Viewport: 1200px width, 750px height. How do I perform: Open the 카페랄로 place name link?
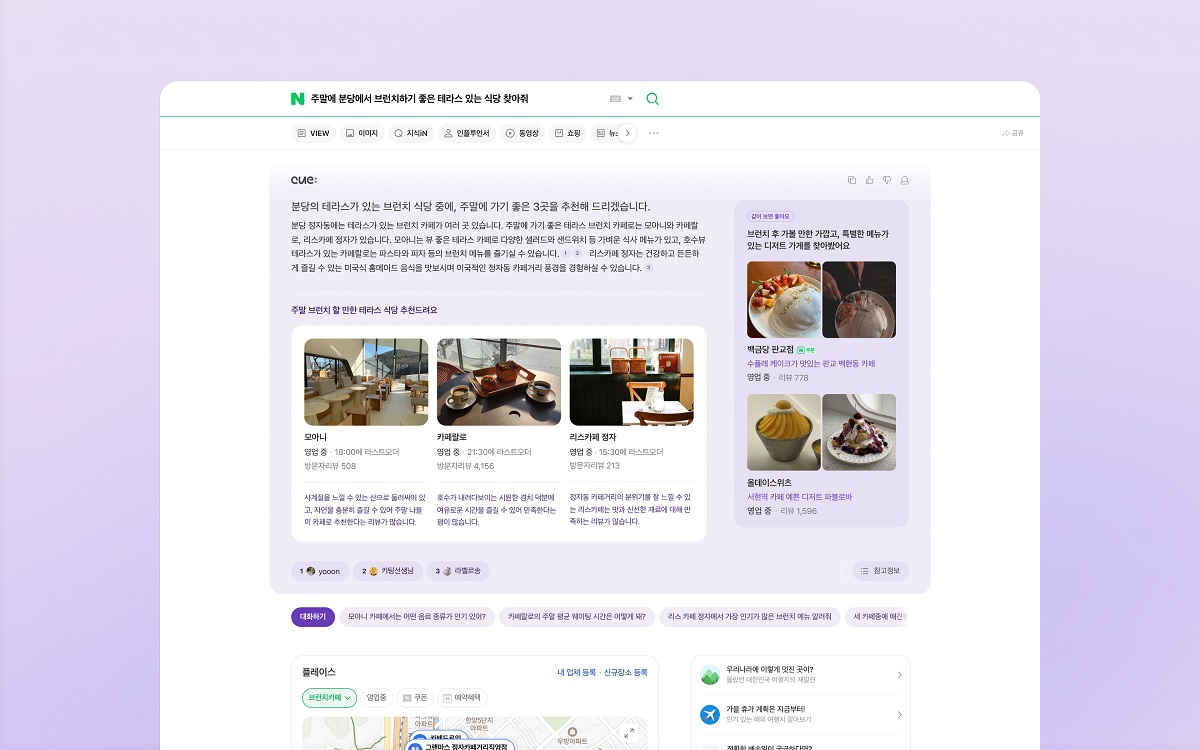(452, 437)
